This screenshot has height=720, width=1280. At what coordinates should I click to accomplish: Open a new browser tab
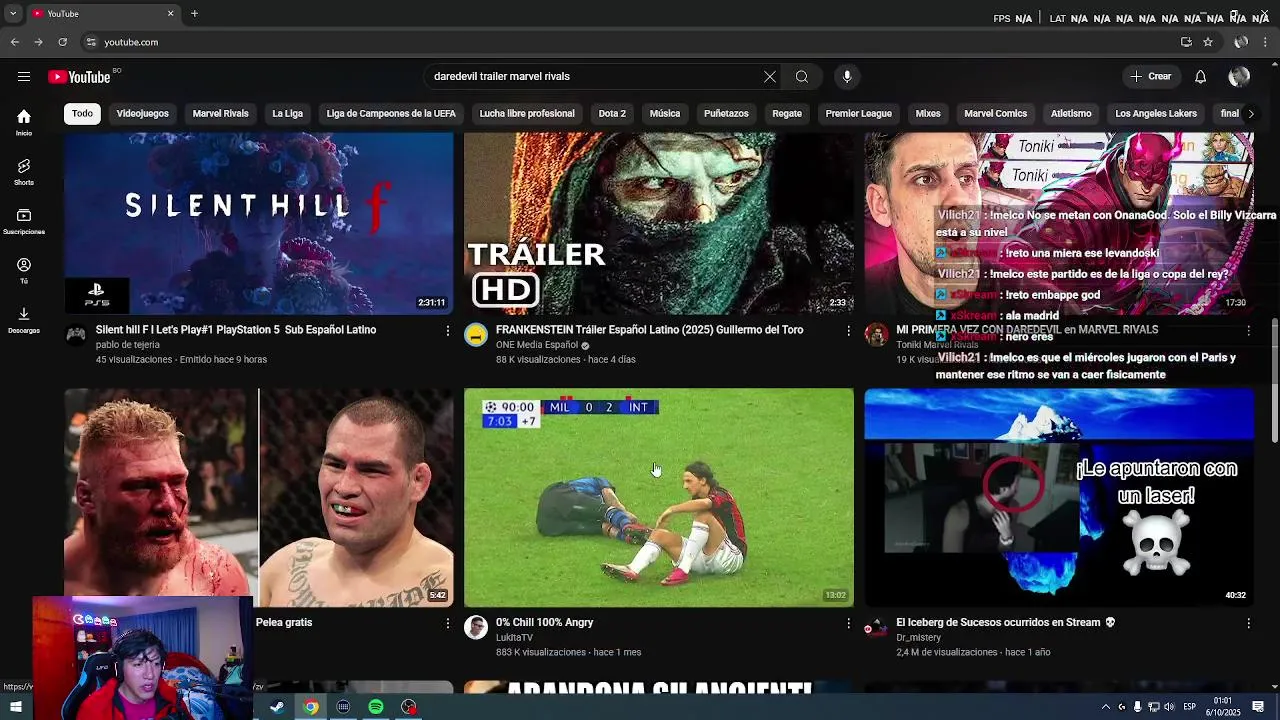click(x=194, y=14)
